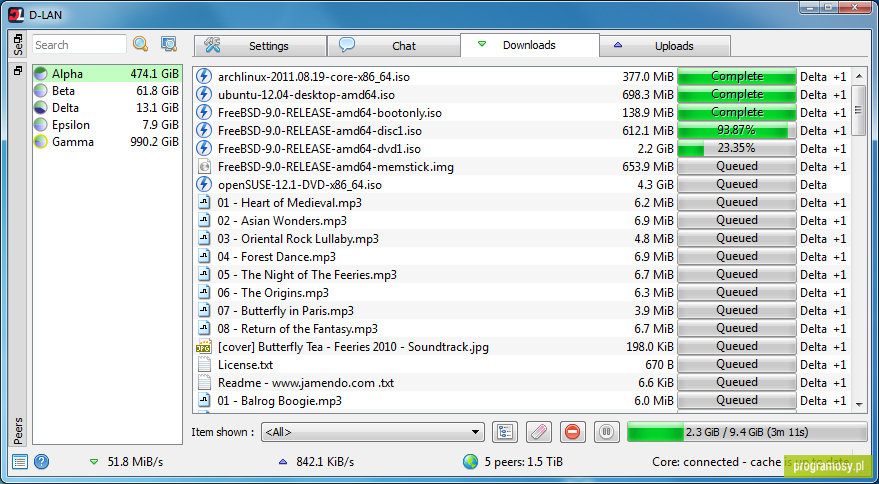Click the Settings tab wrench icon
Screen dimensions: 879x484
click(x=212, y=45)
